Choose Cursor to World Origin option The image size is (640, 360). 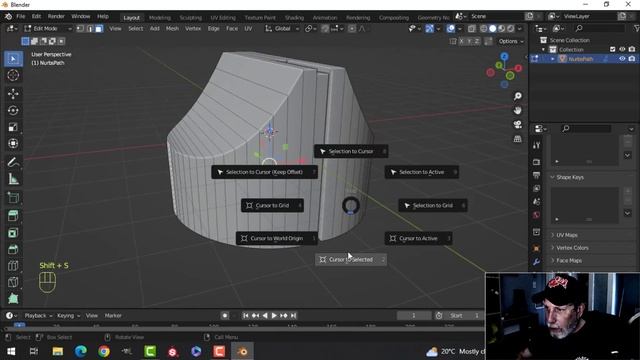(x=277, y=238)
